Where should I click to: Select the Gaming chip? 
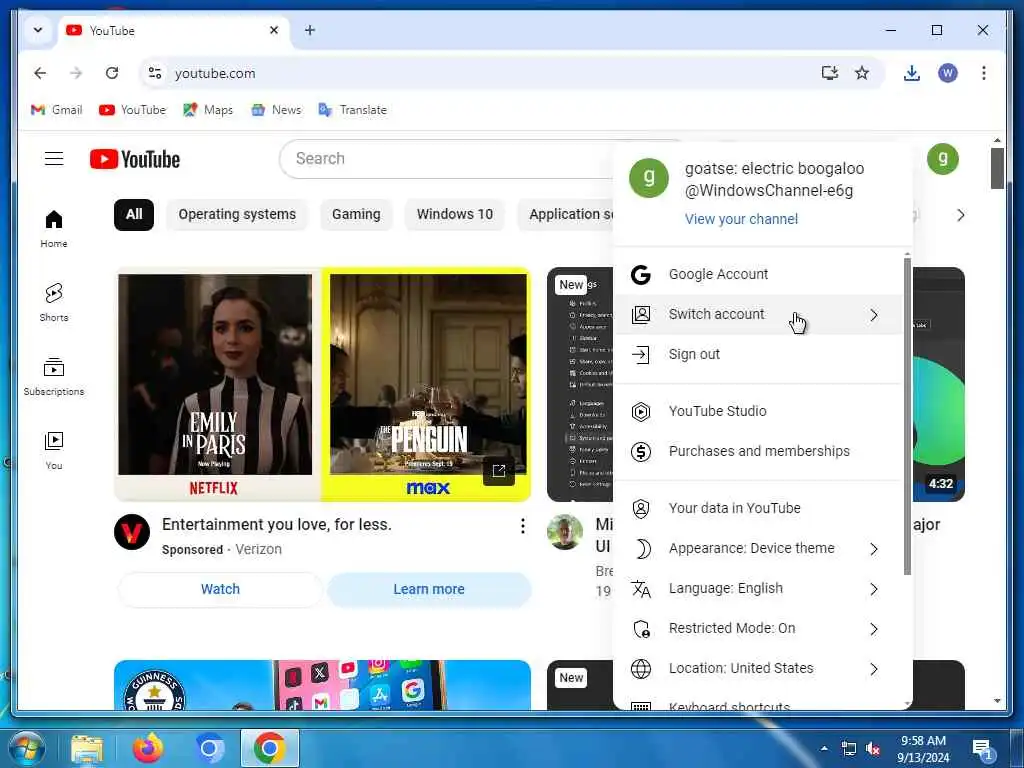pos(356,215)
